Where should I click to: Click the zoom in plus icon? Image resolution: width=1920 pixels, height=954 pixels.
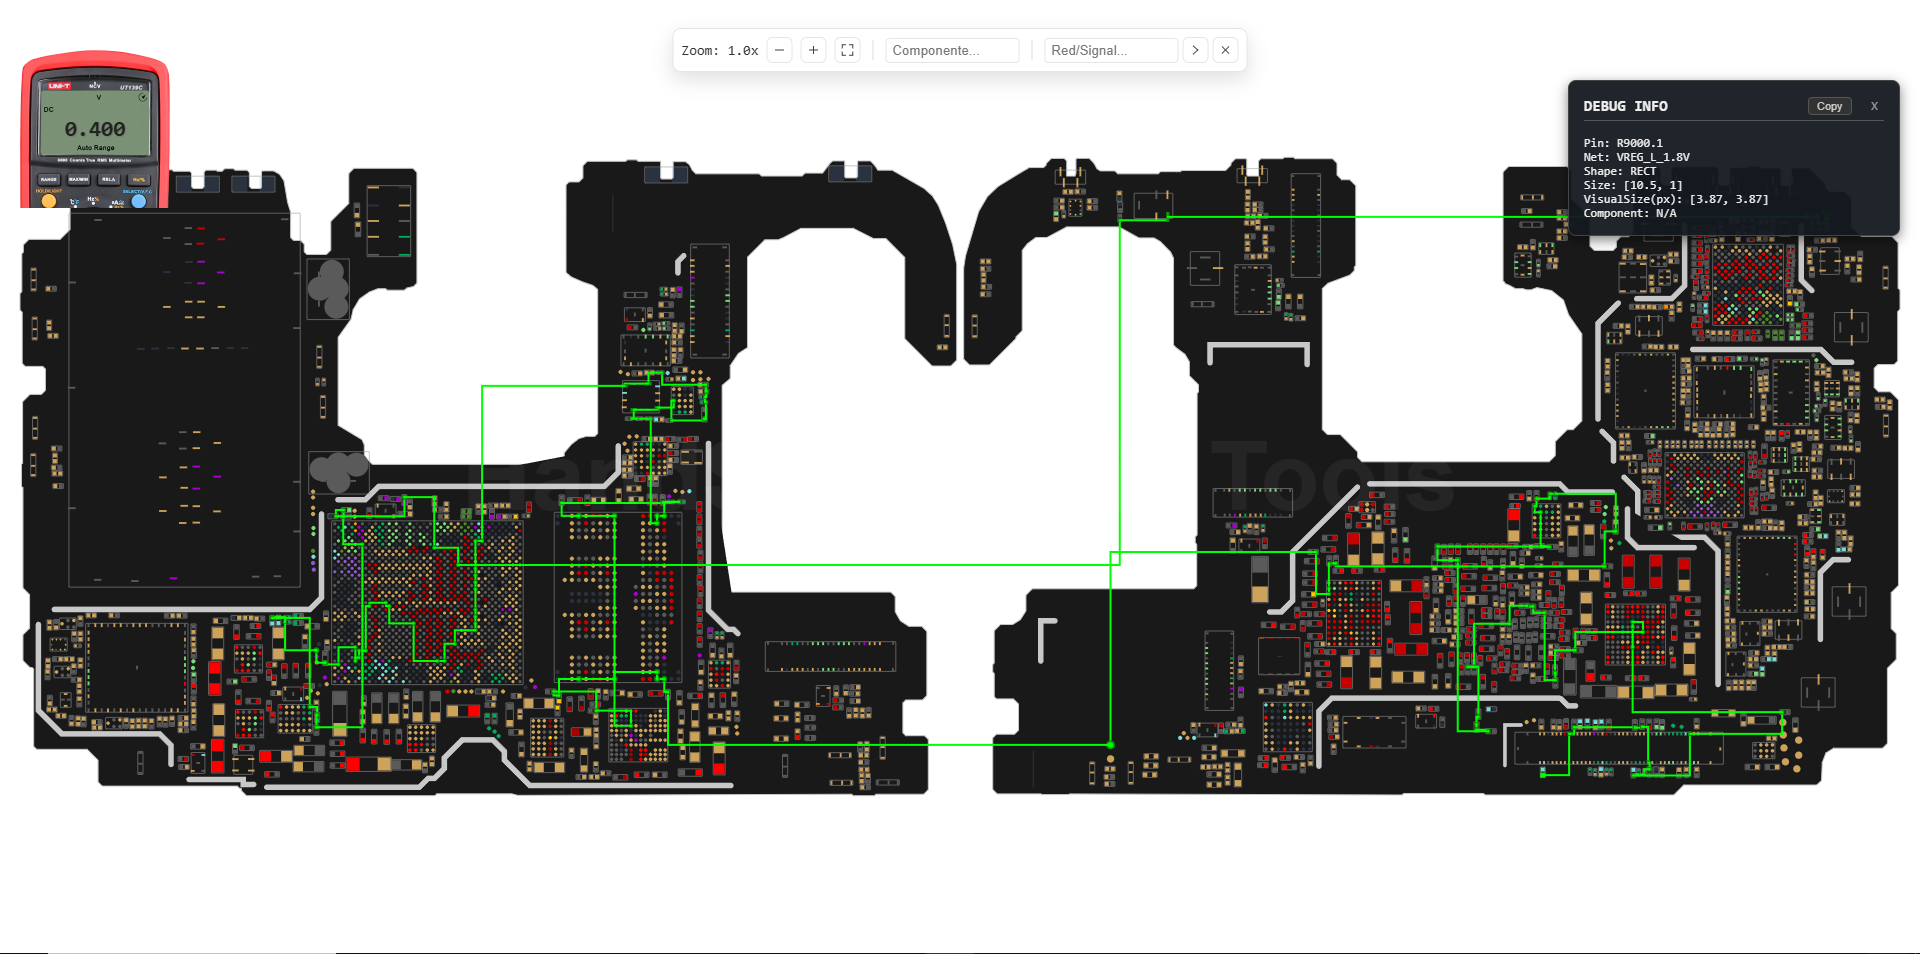pyautogui.click(x=814, y=50)
